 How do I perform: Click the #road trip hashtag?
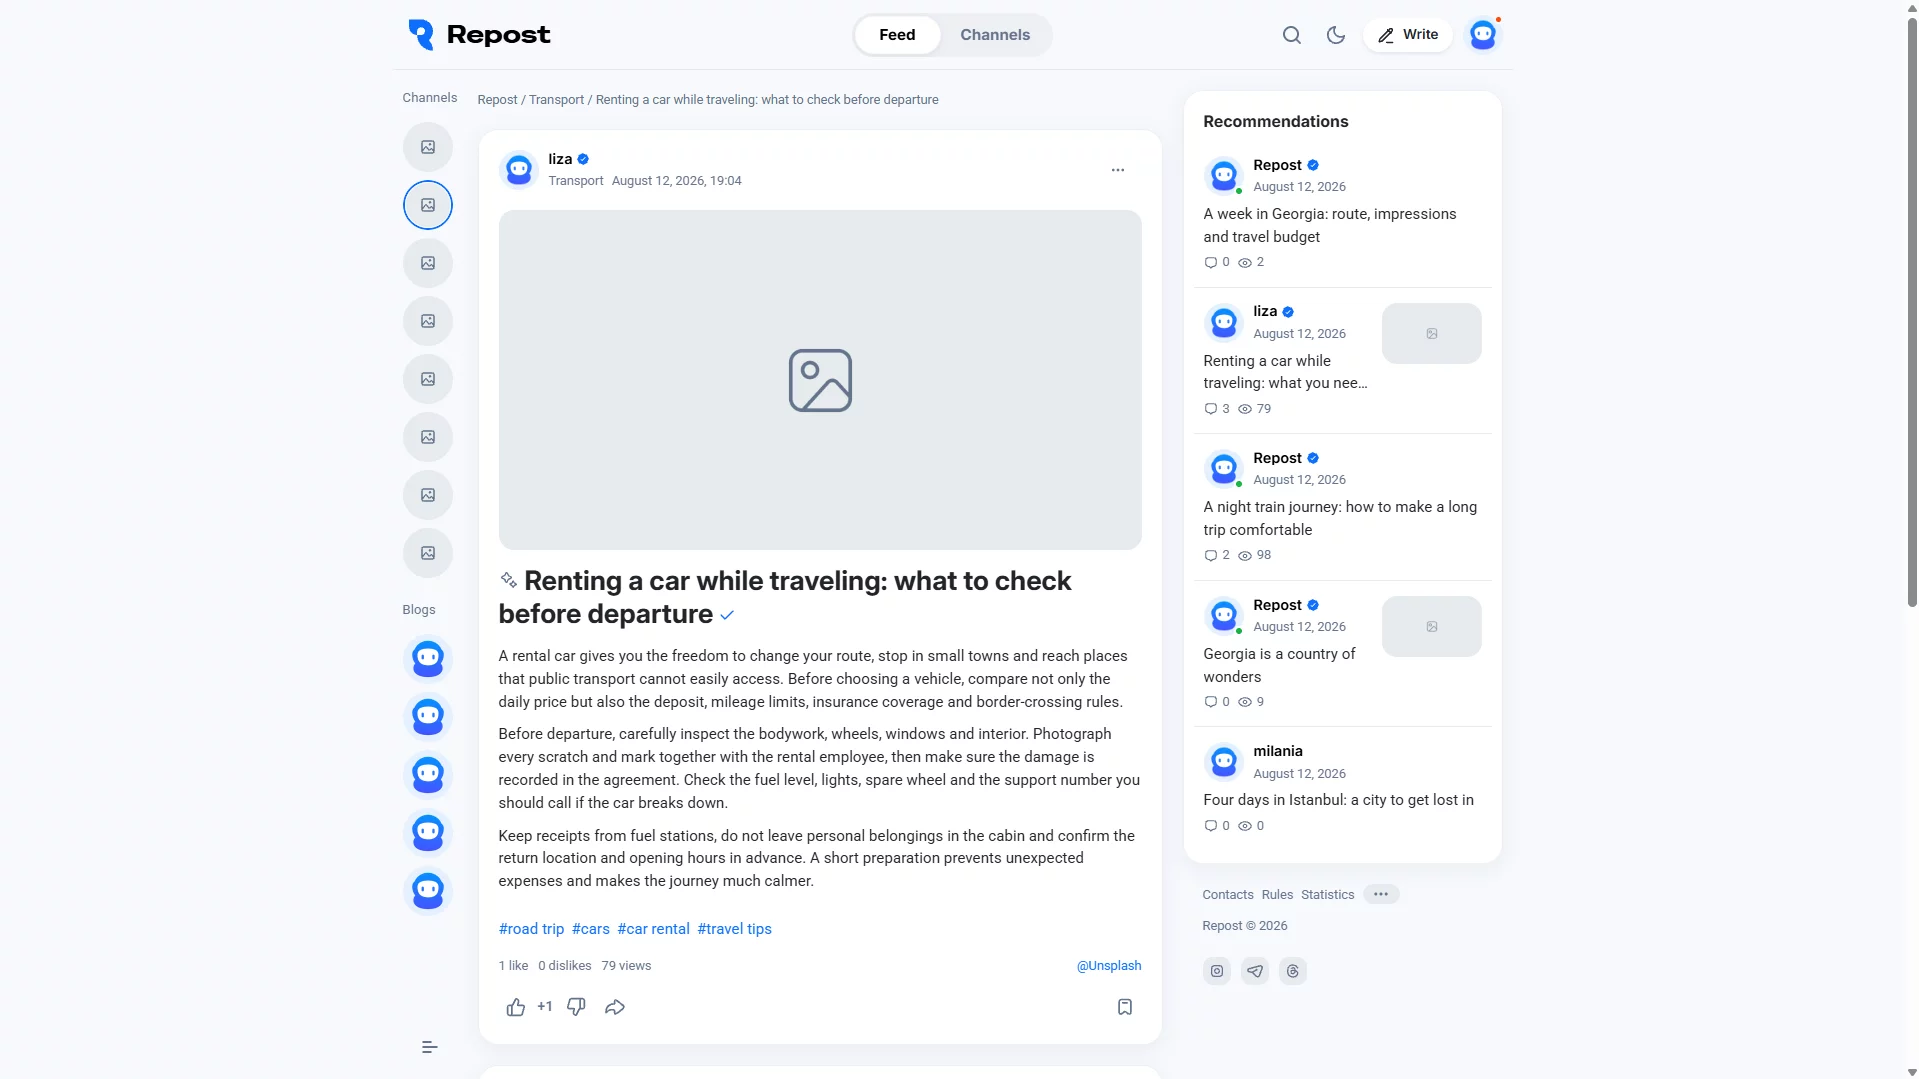coord(531,929)
